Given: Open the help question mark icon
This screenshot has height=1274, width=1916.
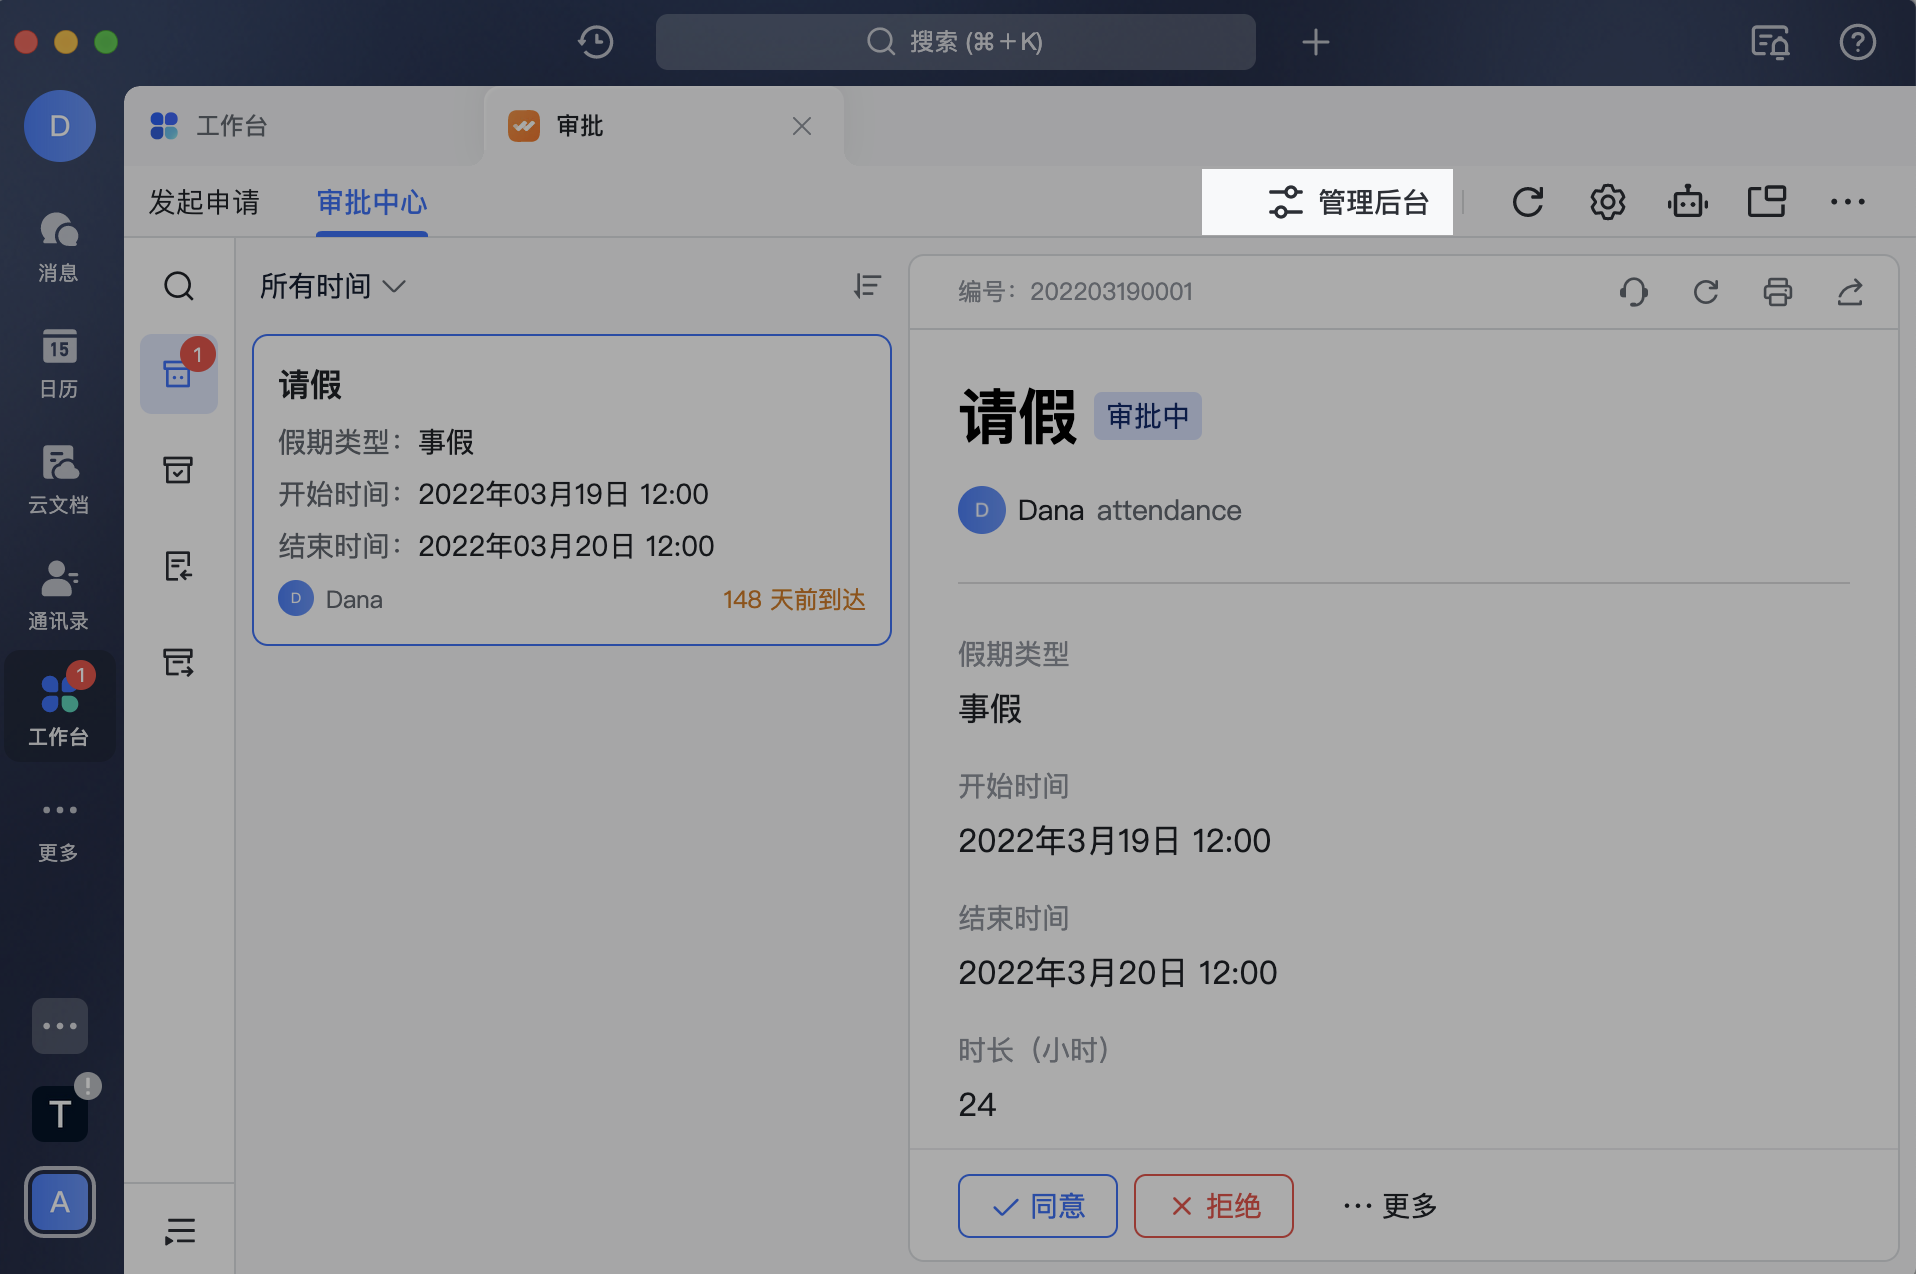Looking at the screenshot, I should (x=1857, y=42).
